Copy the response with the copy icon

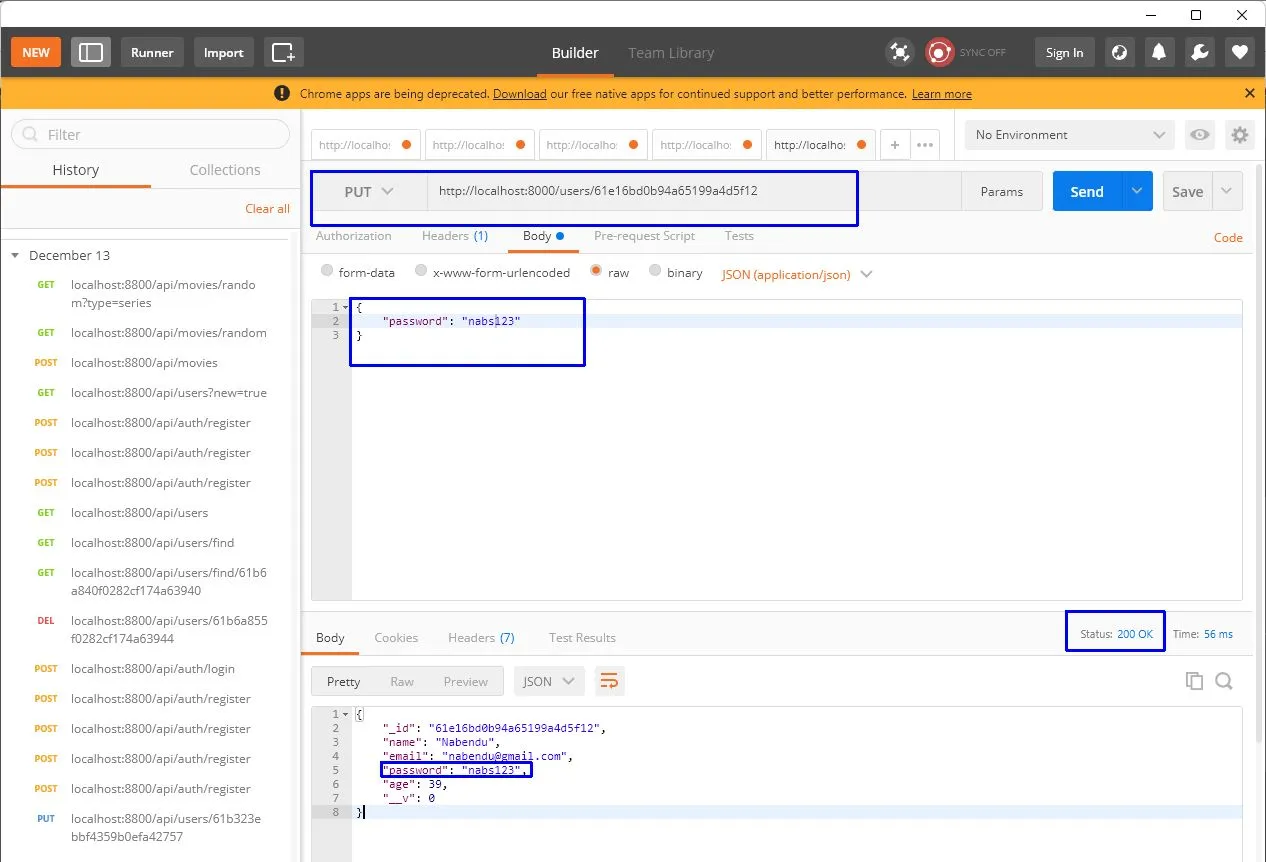coord(1194,681)
